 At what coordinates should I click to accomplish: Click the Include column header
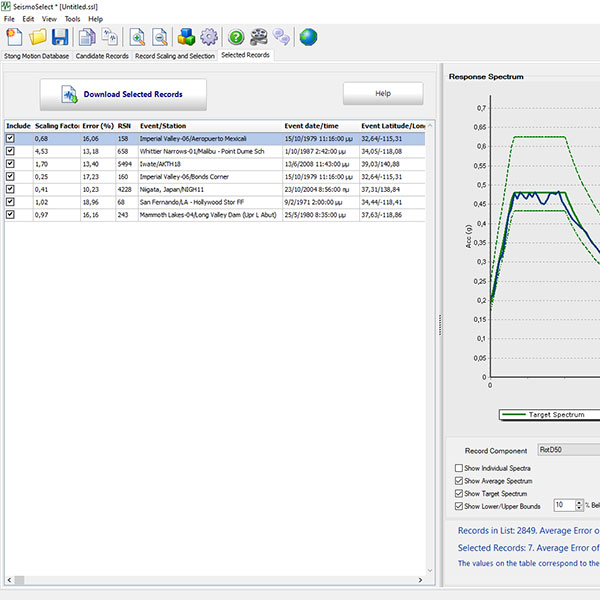click(18, 126)
